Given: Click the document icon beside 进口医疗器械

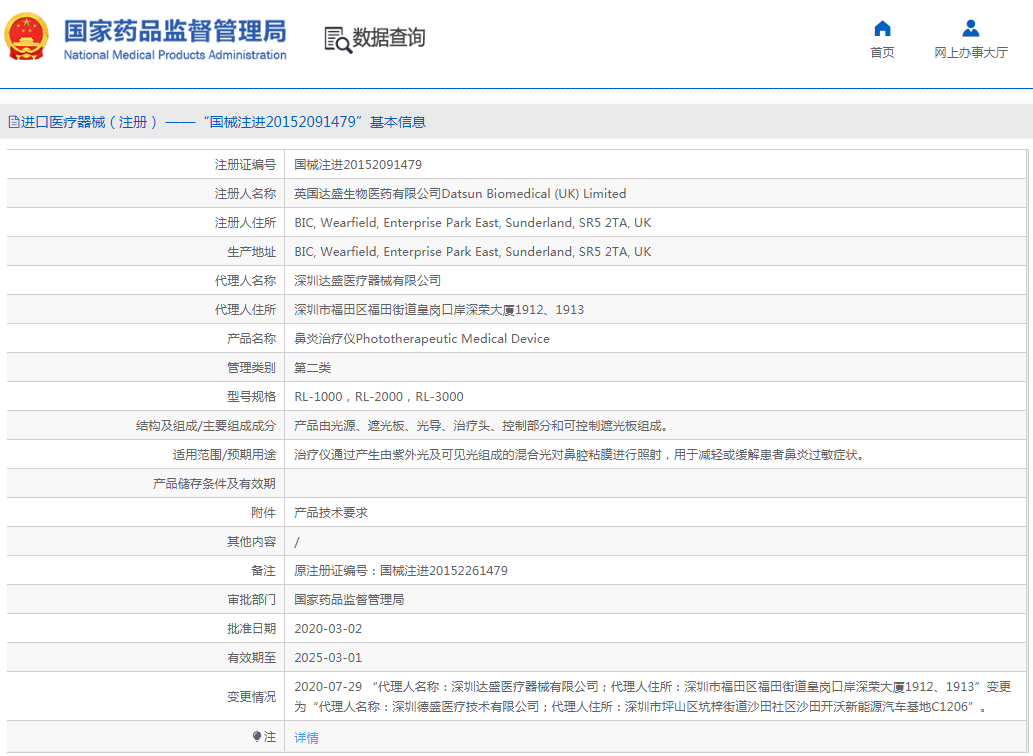Looking at the screenshot, I should click(13, 122).
